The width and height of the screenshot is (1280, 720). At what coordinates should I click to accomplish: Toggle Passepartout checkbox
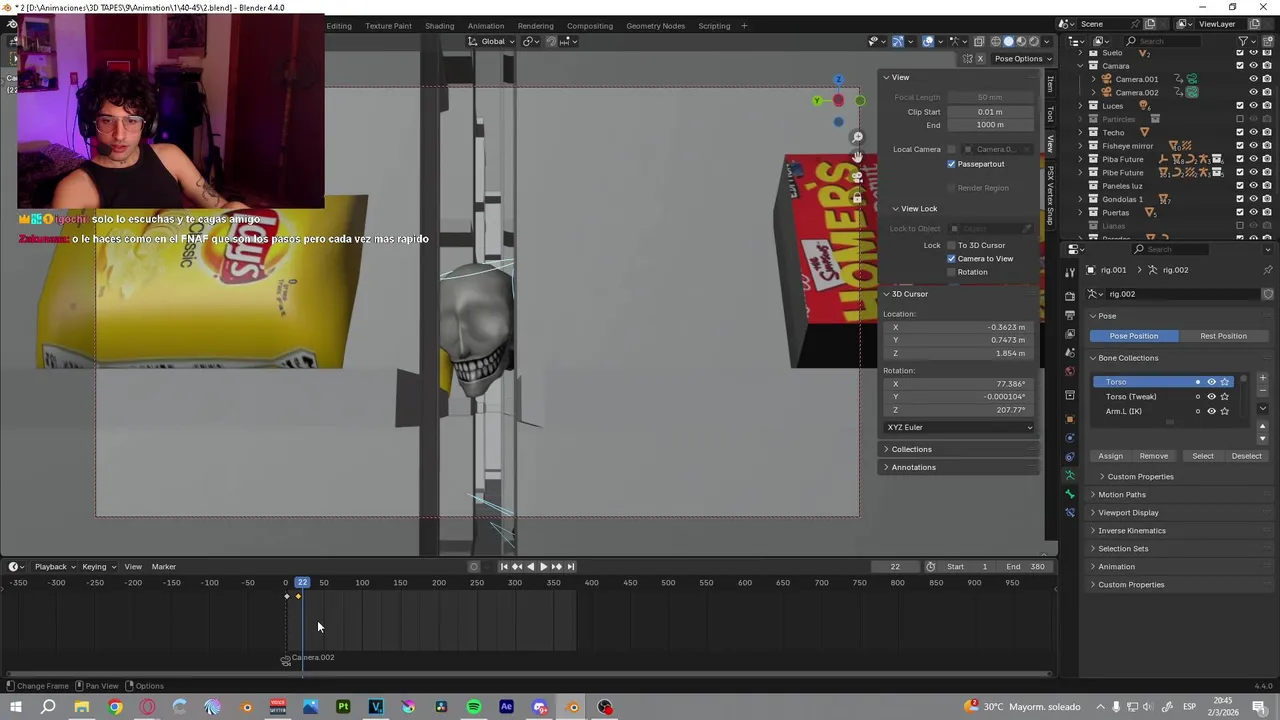click(952, 164)
